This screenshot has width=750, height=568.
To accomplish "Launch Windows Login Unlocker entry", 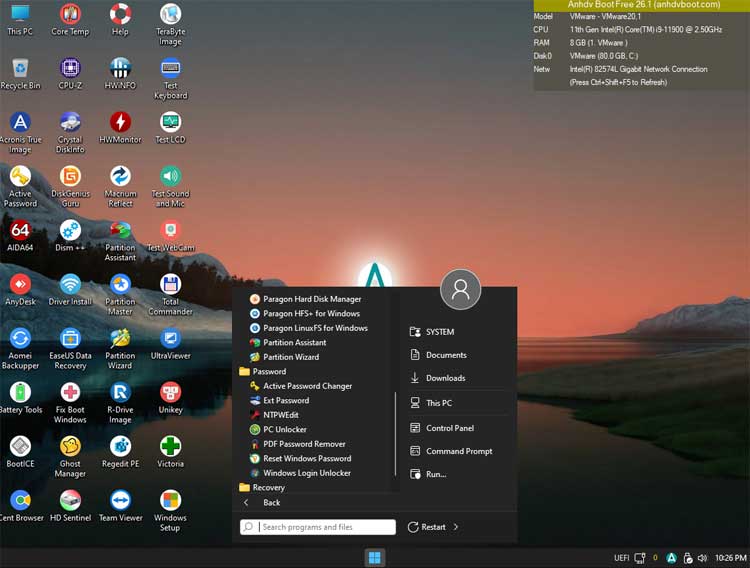I will pos(300,473).
